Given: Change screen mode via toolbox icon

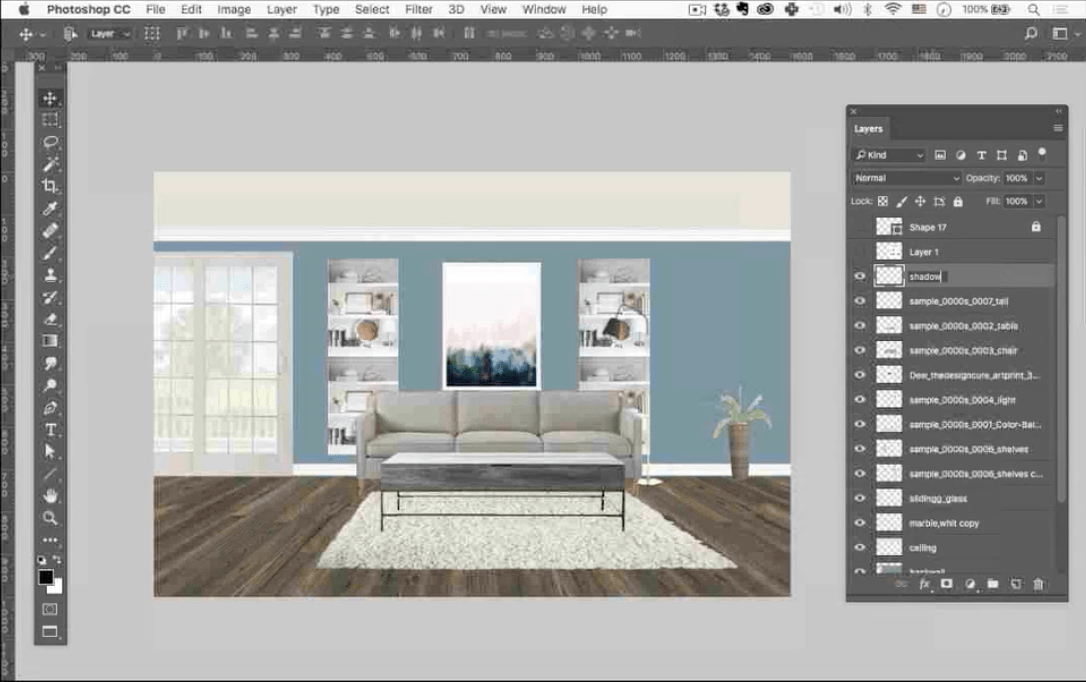Looking at the screenshot, I should pos(50,631).
